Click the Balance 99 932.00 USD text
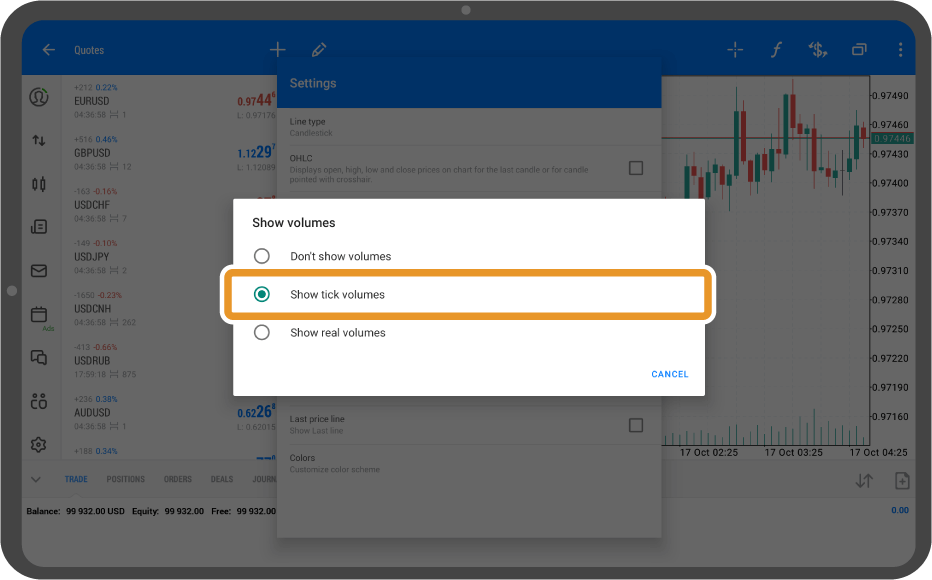The image size is (932, 580). pos(75,511)
